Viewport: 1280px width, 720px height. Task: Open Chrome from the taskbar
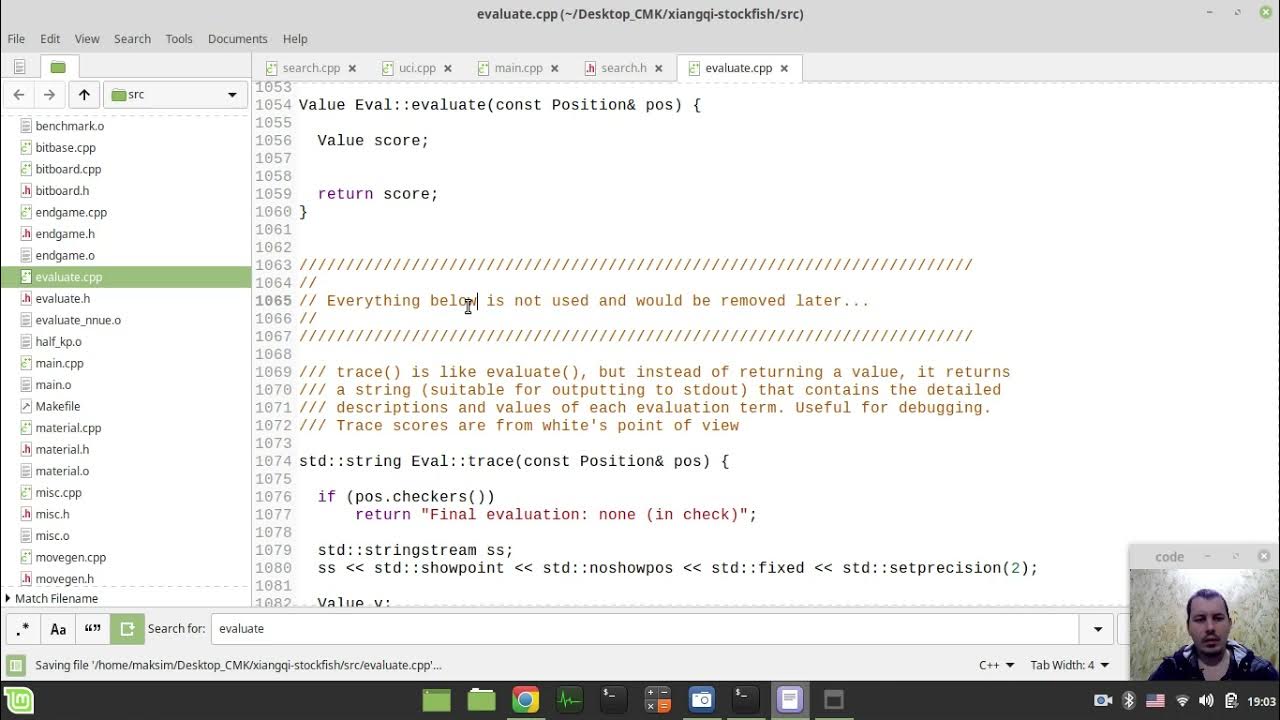[x=525, y=700]
